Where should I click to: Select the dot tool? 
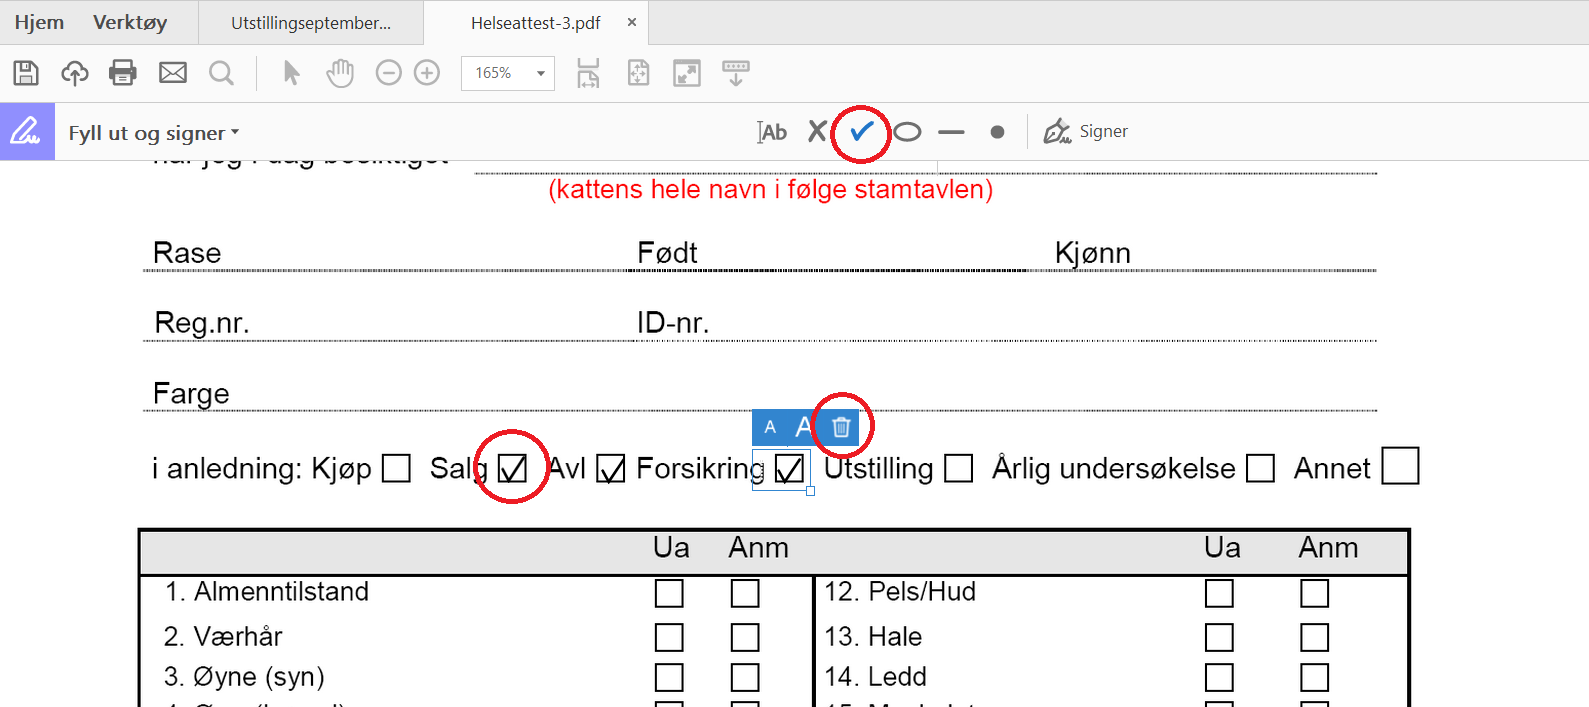tap(997, 131)
